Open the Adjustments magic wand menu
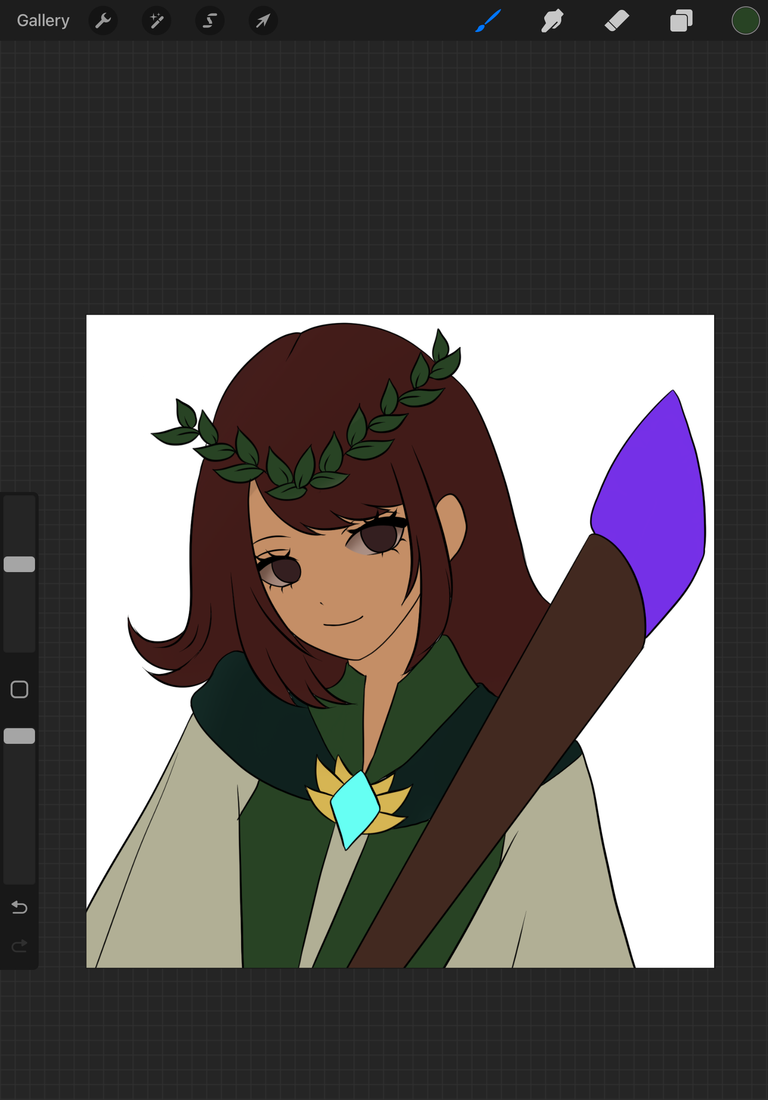Screen dimensions: 768x1100 click(x=156, y=20)
